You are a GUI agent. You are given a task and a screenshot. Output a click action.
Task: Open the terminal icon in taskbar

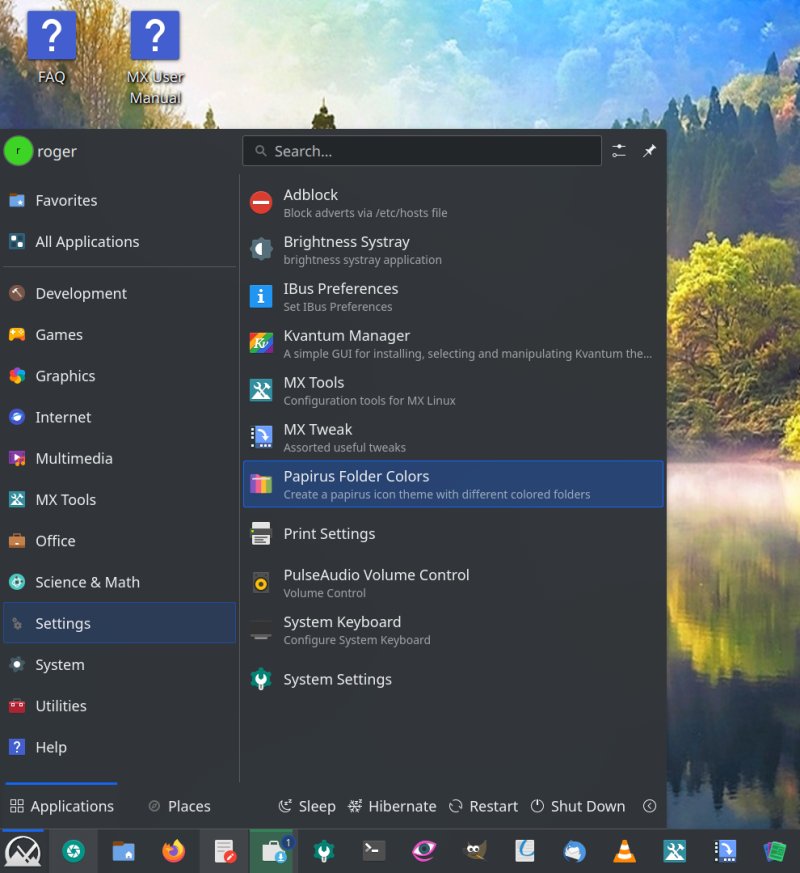coord(374,851)
